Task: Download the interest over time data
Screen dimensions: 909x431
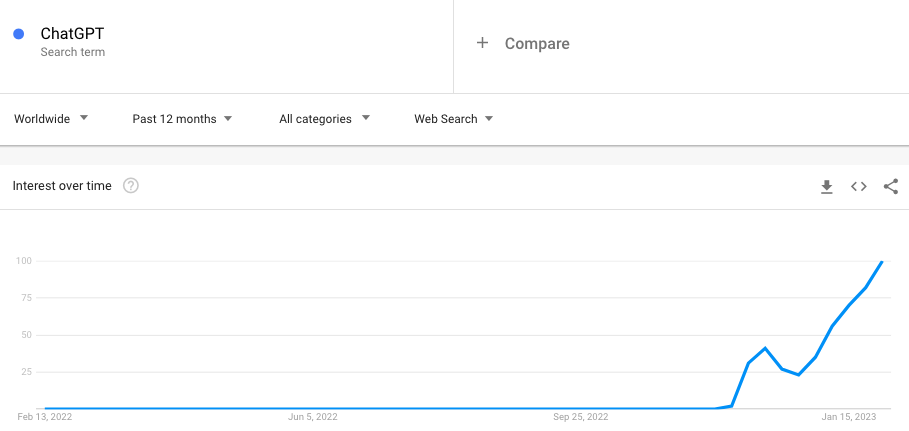Action: [x=827, y=186]
